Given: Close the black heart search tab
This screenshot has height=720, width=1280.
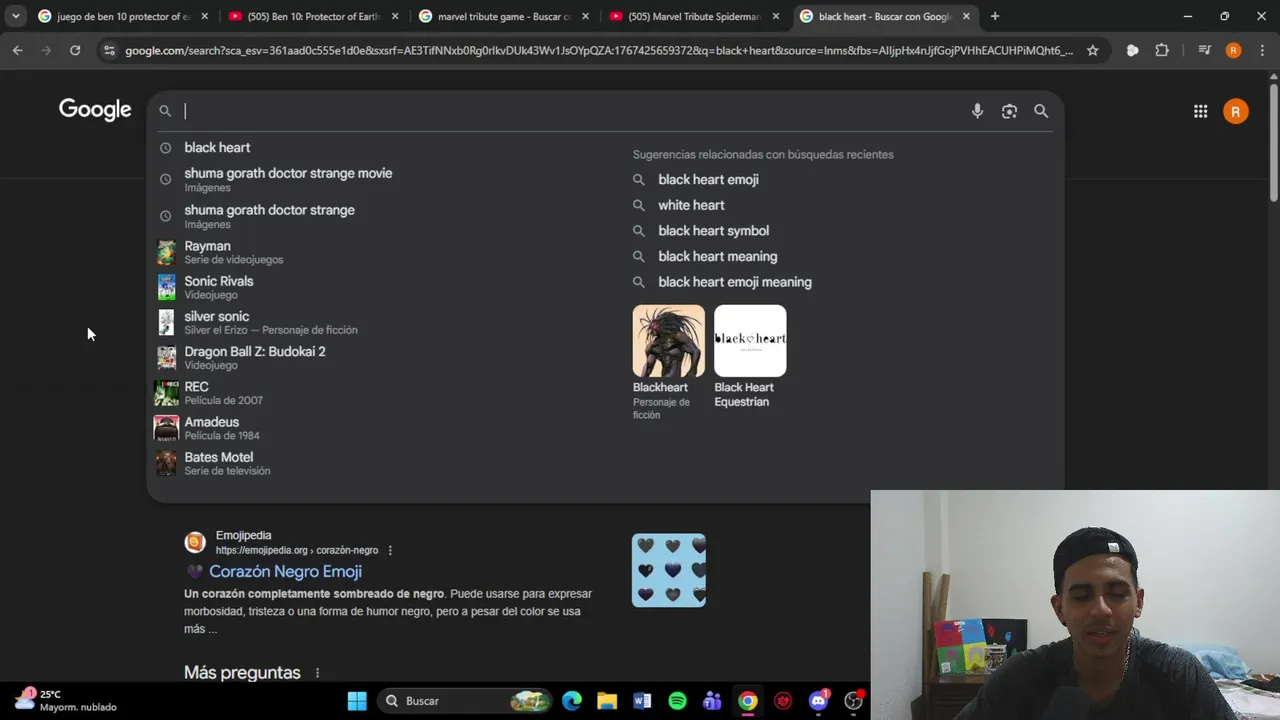Looking at the screenshot, I should click(x=966, y=16).
